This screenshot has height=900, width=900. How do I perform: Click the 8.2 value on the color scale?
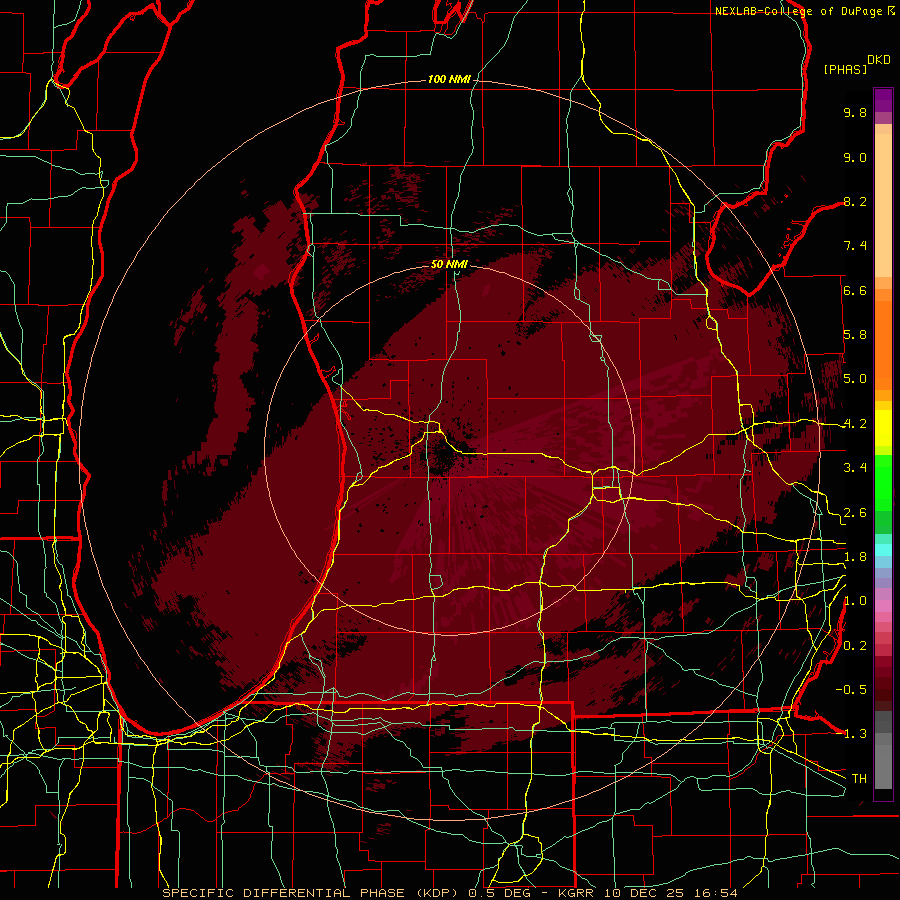855,201
